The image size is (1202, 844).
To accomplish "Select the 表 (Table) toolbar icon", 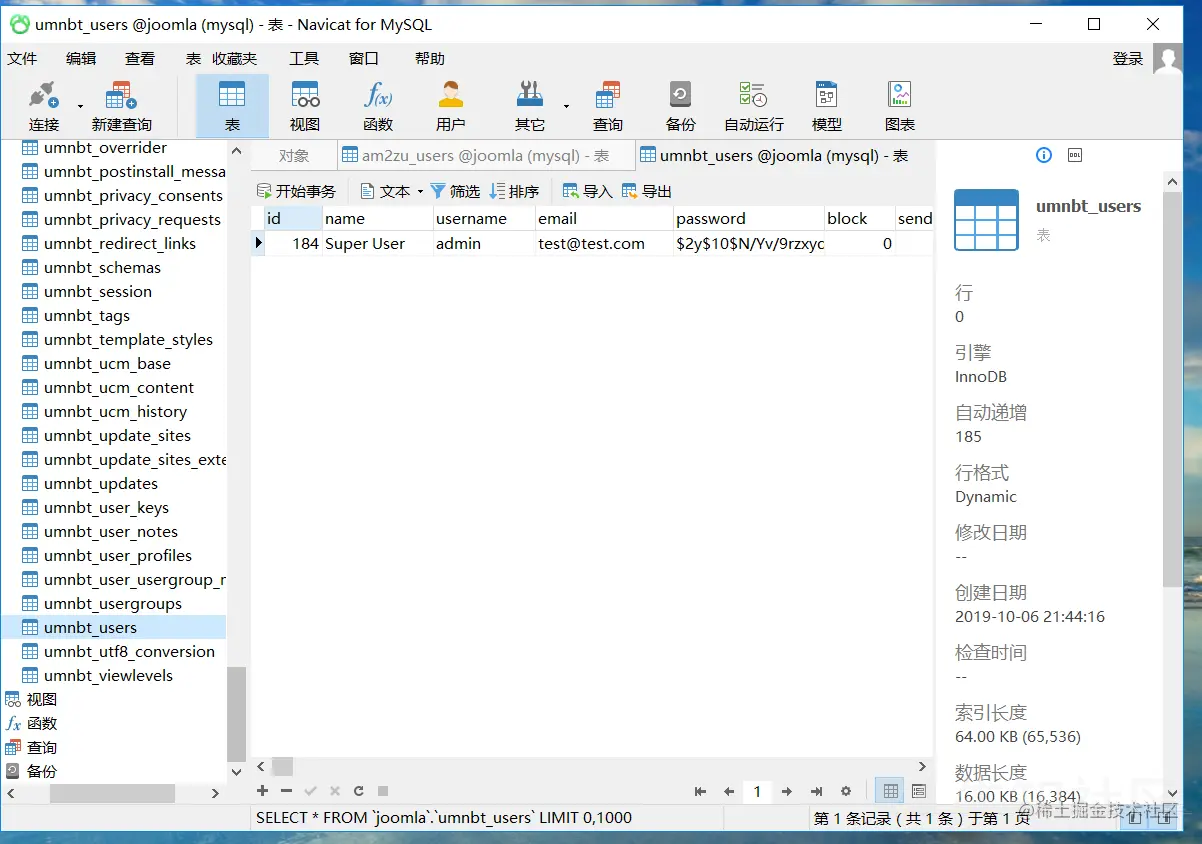I will coord(232,106).
